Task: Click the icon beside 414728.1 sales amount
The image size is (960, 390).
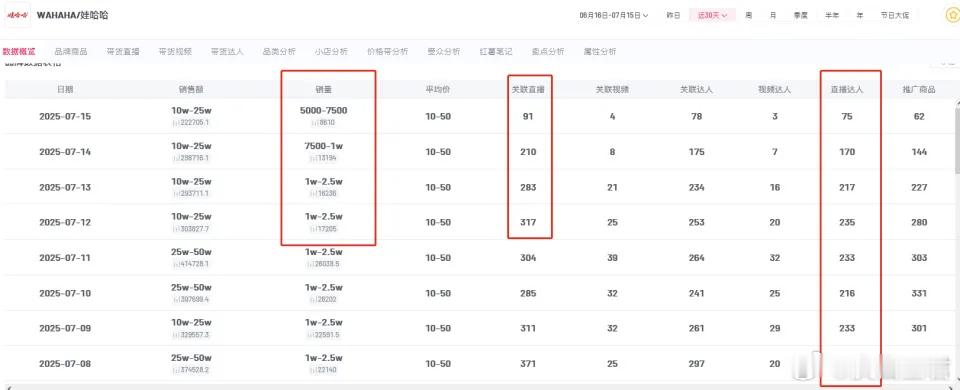Action: (175, 264)
